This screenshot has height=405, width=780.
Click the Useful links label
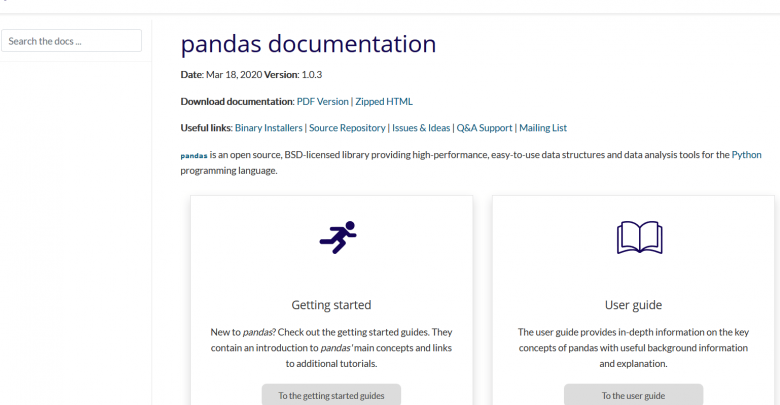click(x=206, y=128)
